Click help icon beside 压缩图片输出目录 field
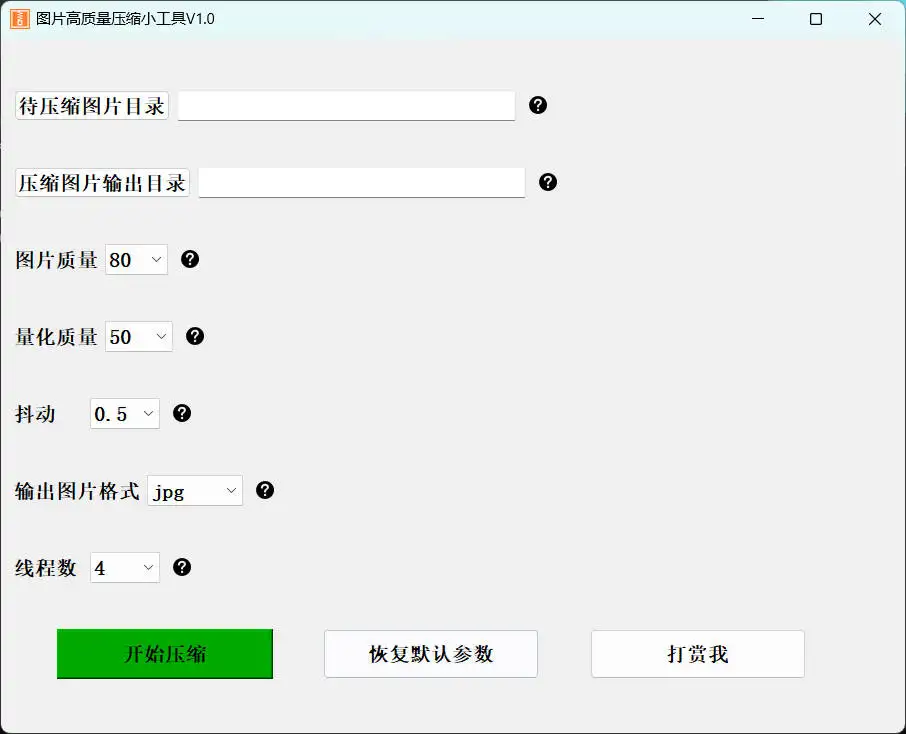 tap(548, 182)
